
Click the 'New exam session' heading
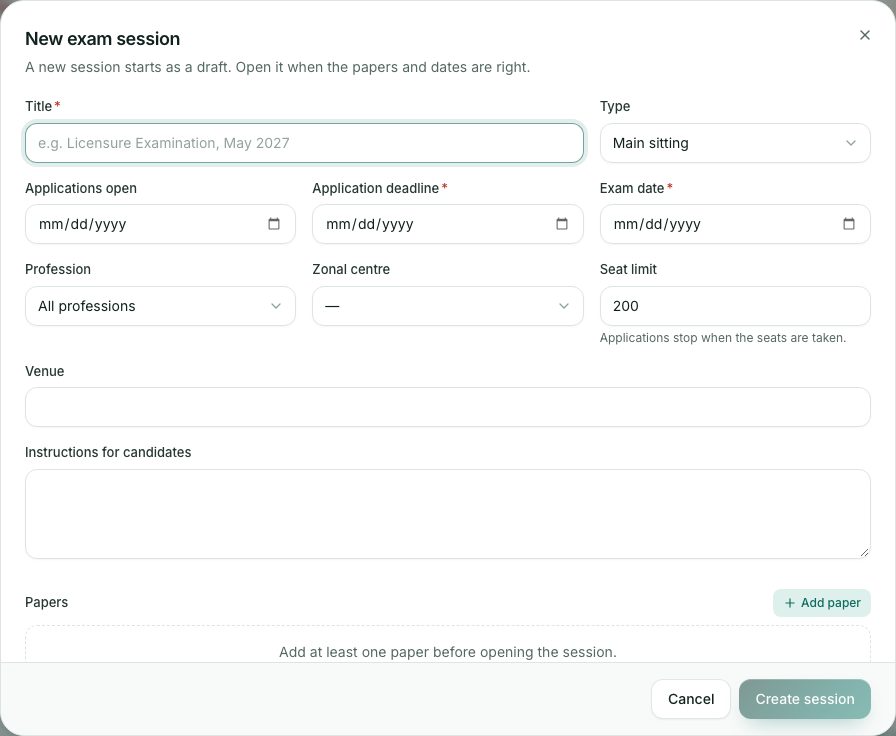click(103, 39)
